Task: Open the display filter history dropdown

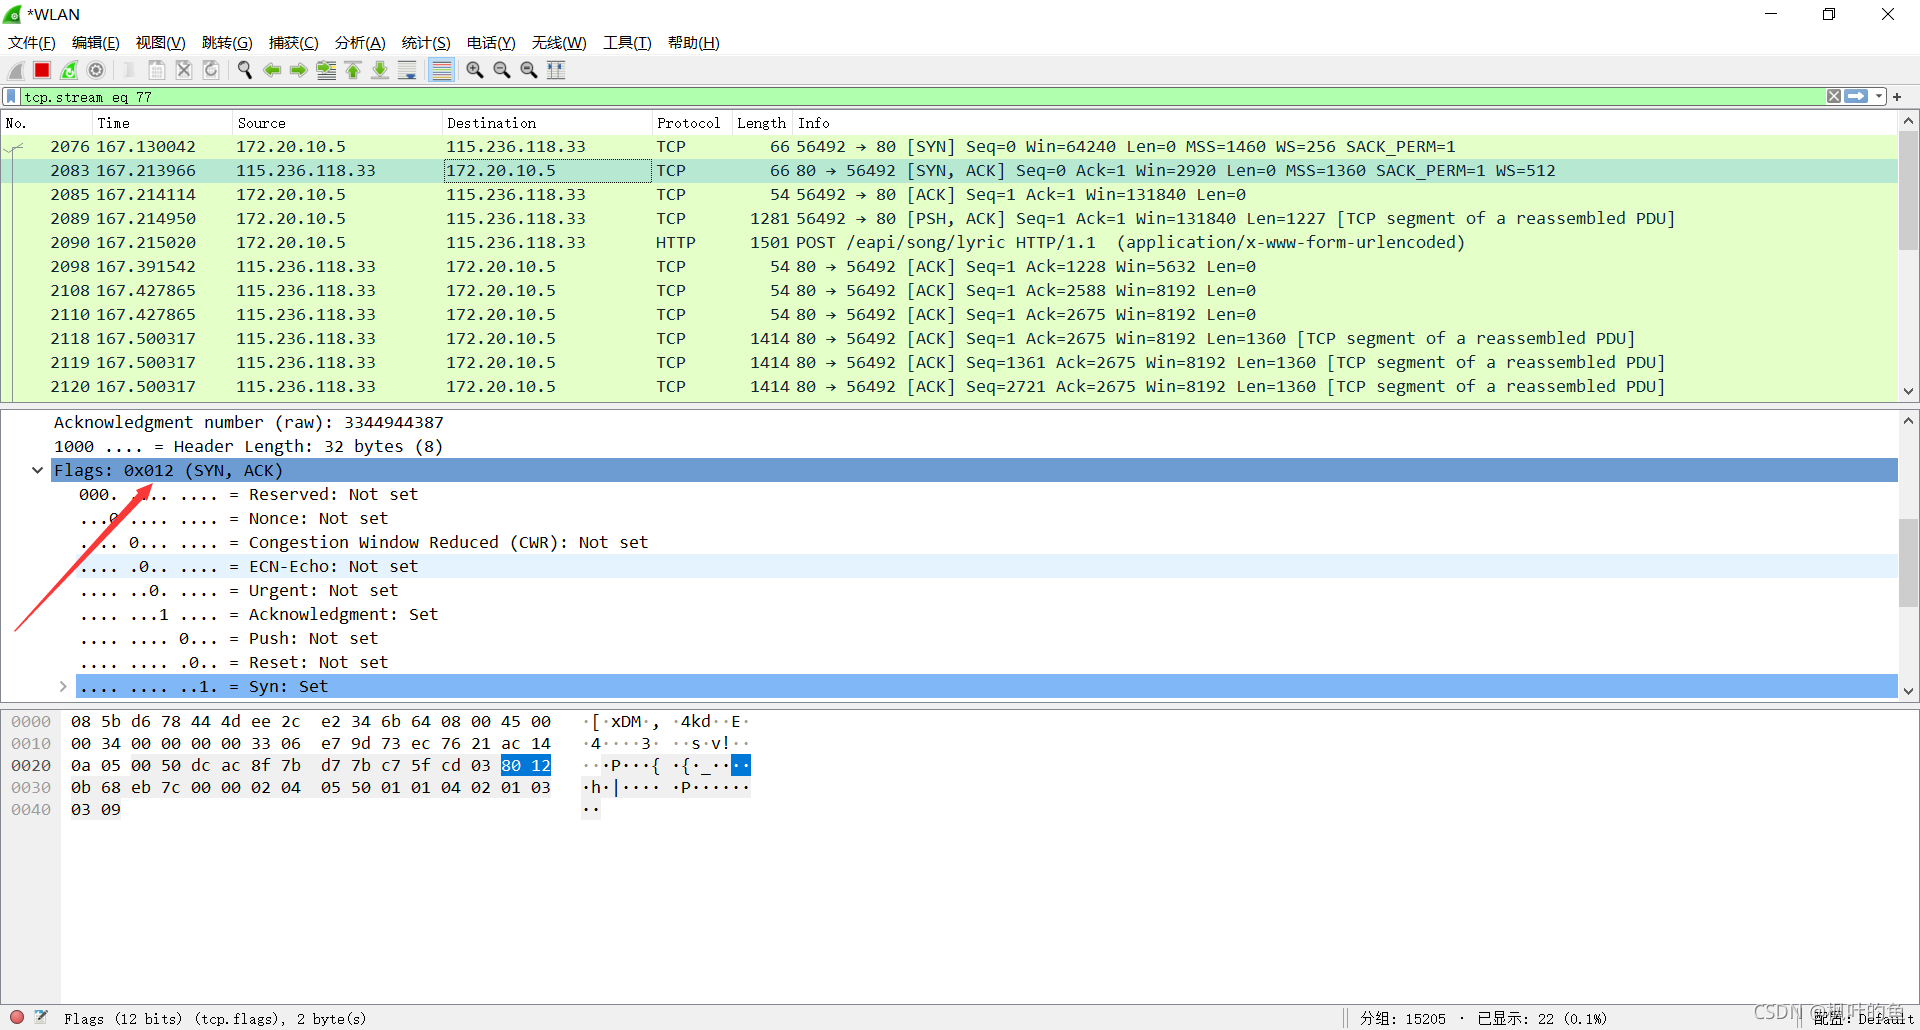Action: coord(1879,97)
